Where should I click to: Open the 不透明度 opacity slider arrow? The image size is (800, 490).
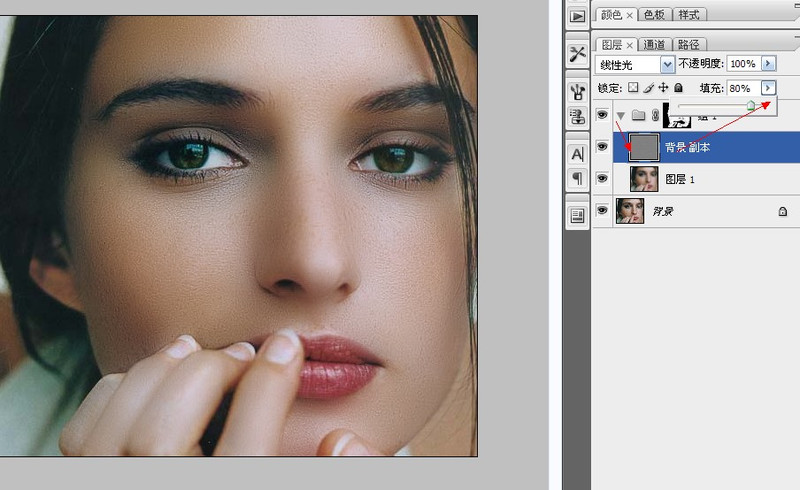coord(768,64)
